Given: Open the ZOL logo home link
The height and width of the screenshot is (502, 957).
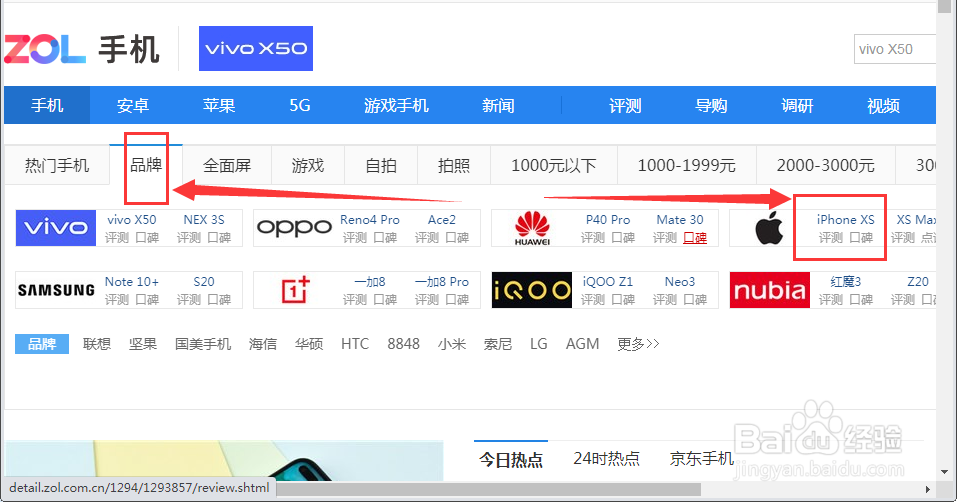Looking at the screenshot, I should click(45, 49).
